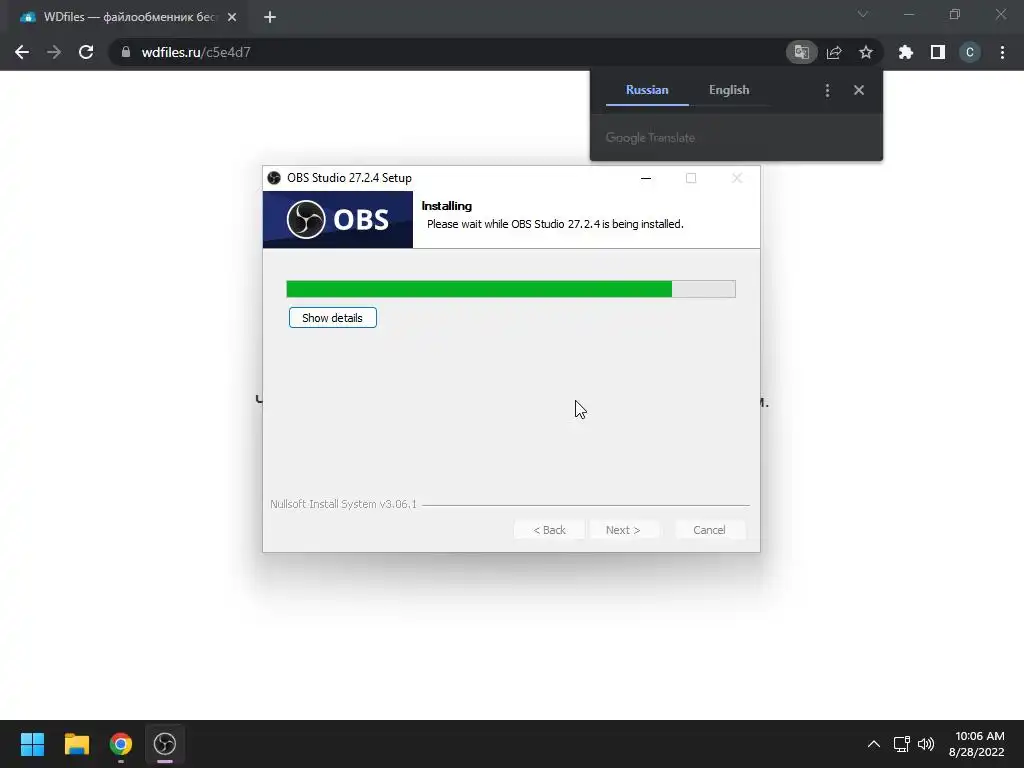Click the forward navigation arrow
Screen dimensions: 1024x768
(54, 52)
